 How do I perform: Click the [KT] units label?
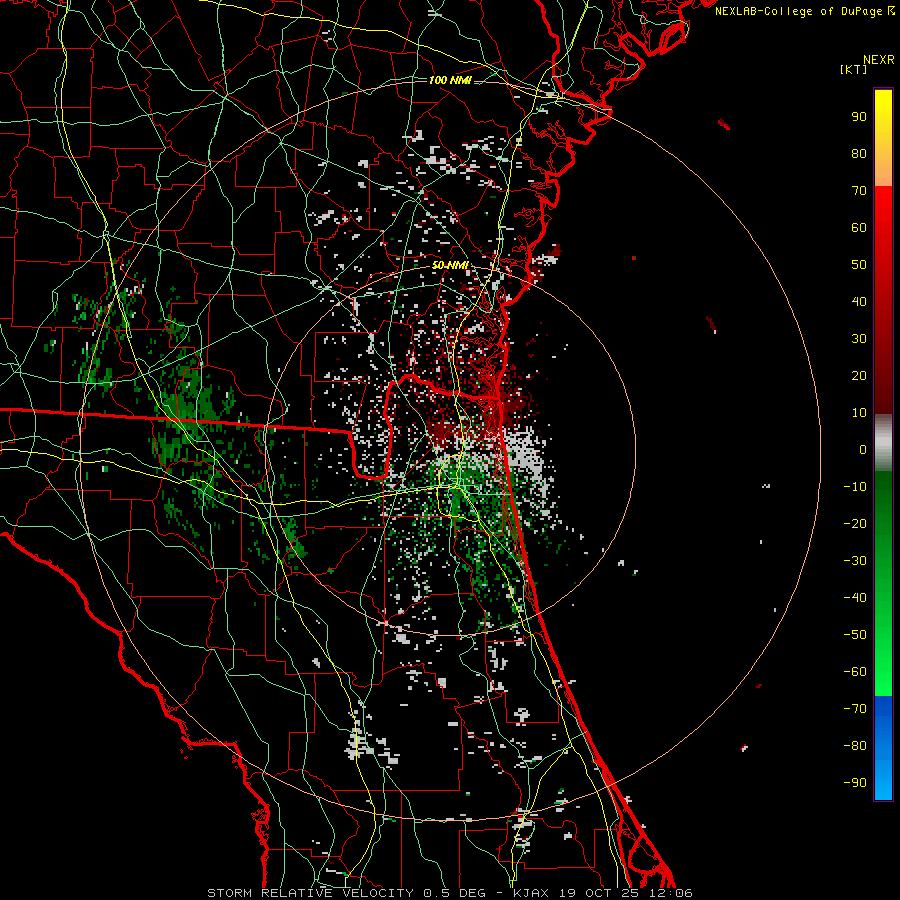point(854,69)
